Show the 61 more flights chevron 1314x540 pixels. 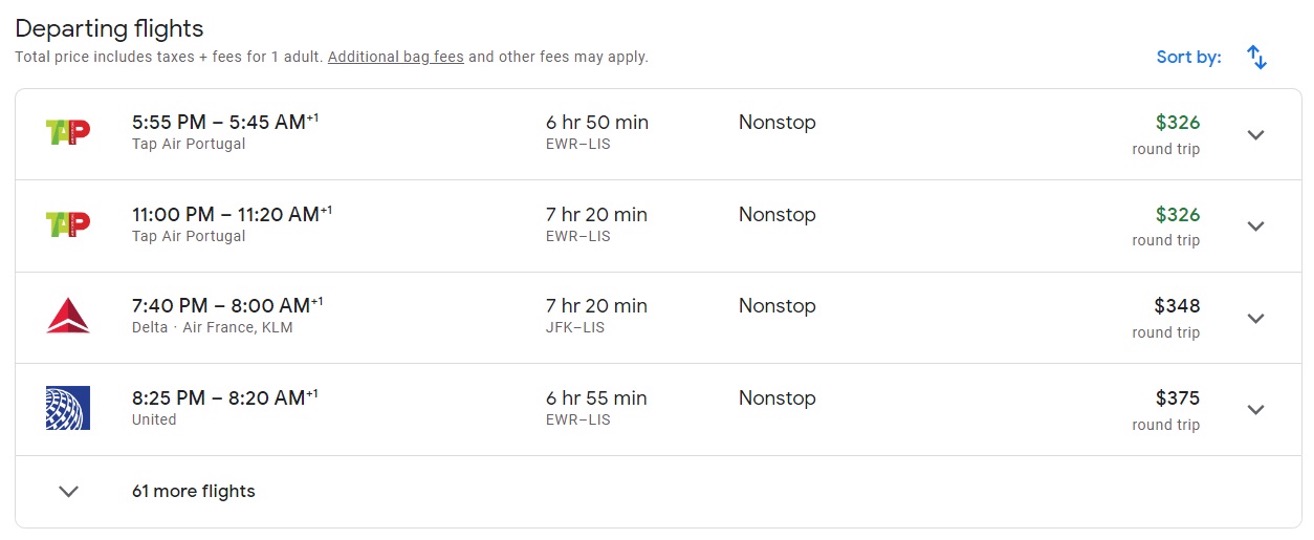(68, 491)
